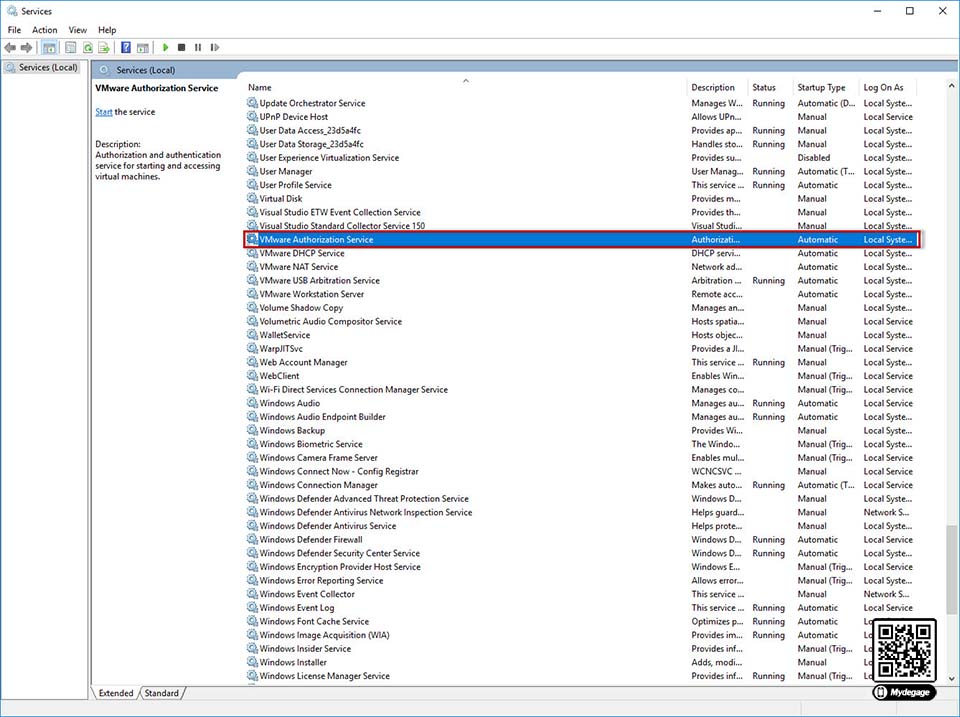
Task: Select Visual Studio ETW Event Collection Service
Action: [582, 212]
